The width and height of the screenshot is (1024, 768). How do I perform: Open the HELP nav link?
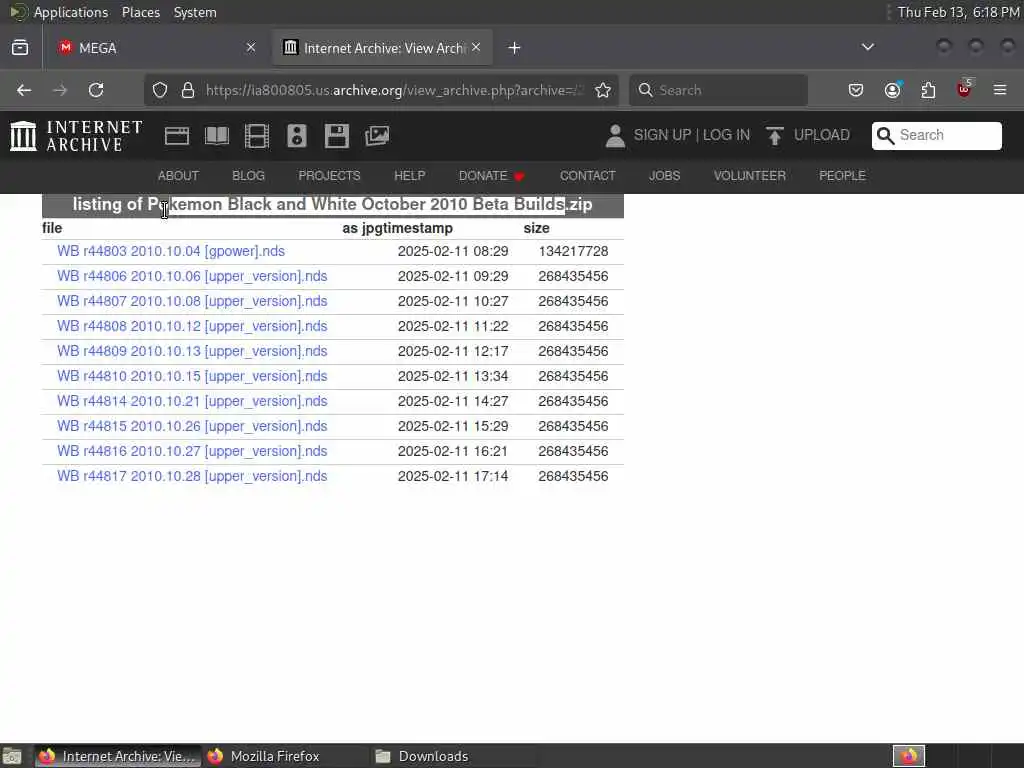[x=409, y=176]
